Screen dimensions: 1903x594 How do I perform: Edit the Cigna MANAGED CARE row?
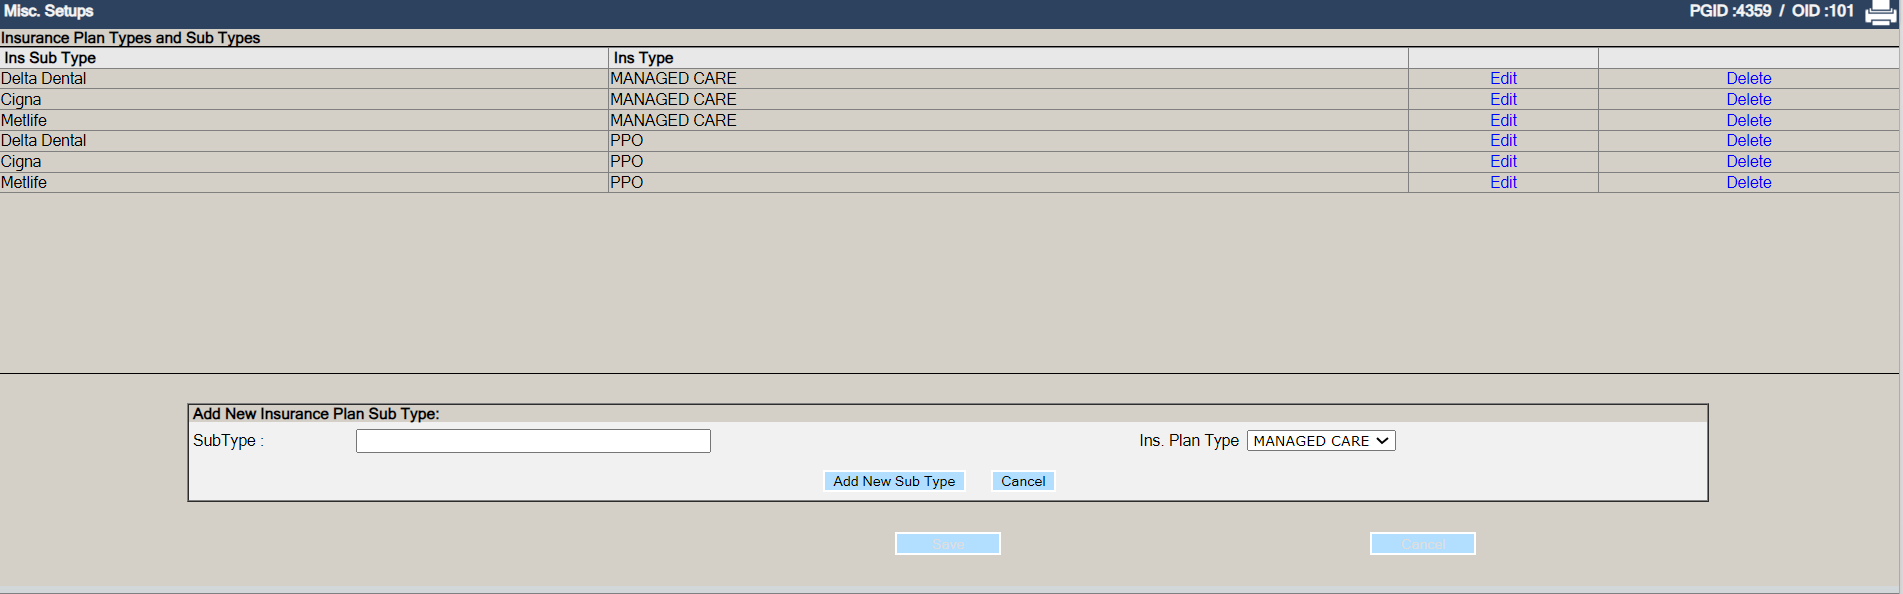[x=1503, y=99]
